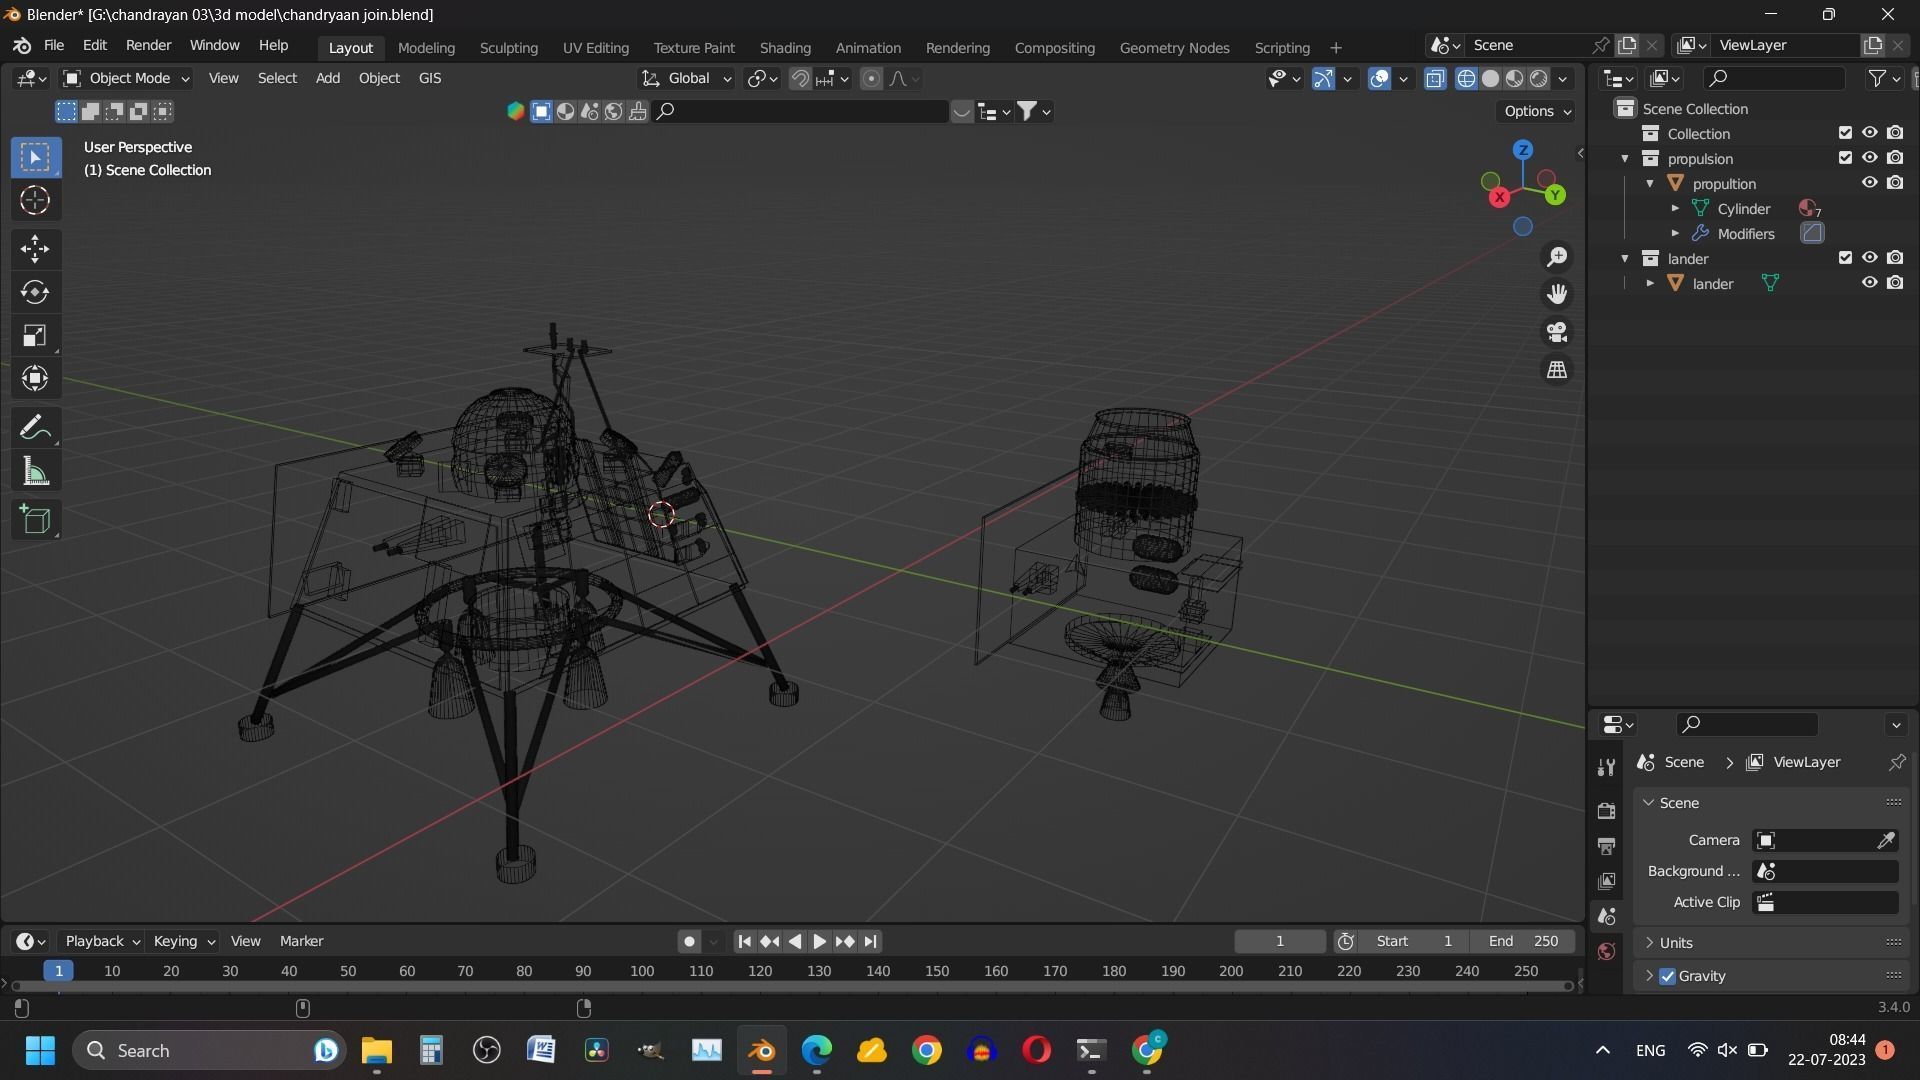Uncheck the propulsion collection checkbox
The image size is (1920, 1080).
coord(1845,158)
